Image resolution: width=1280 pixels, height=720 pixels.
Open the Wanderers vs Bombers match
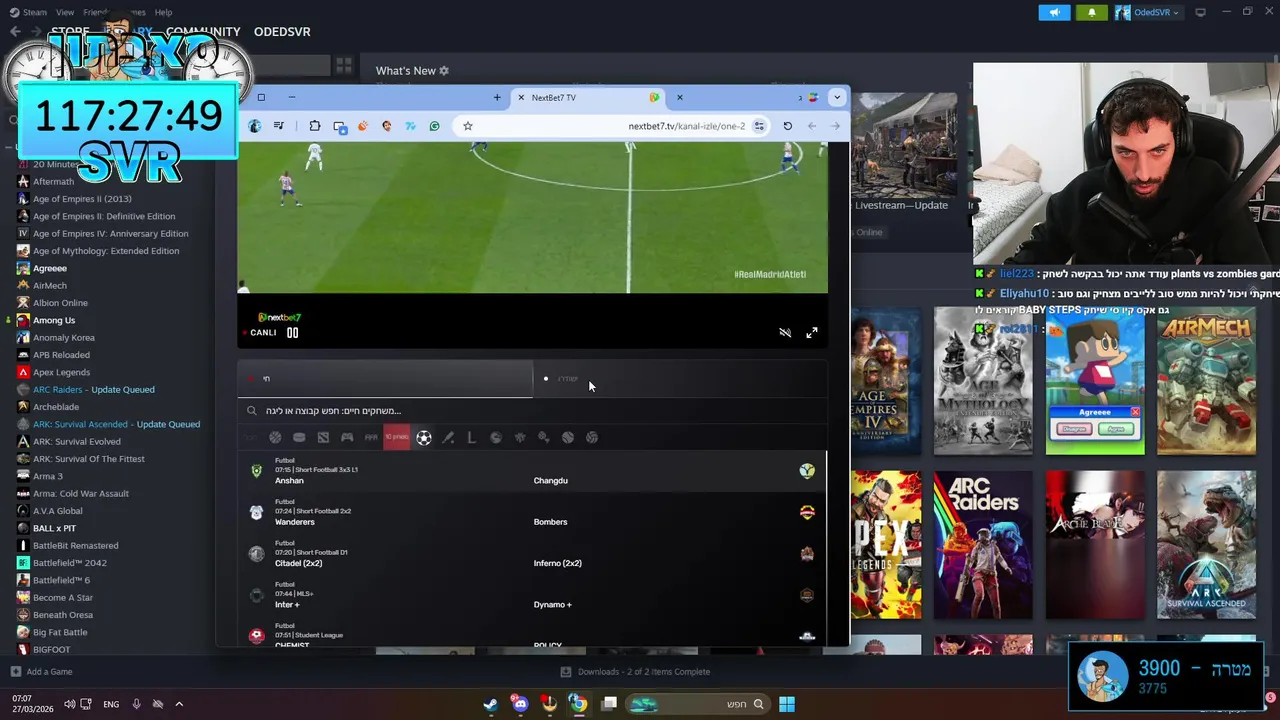[x=532, y=512]
